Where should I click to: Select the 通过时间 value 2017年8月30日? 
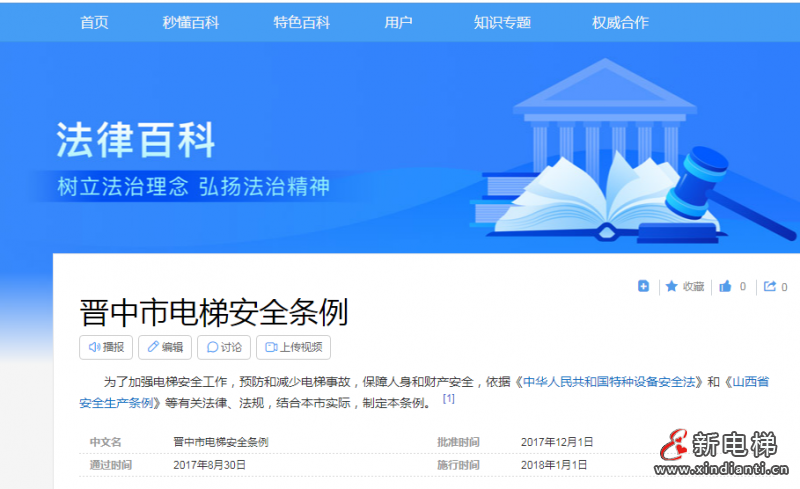tap(209, 465)
